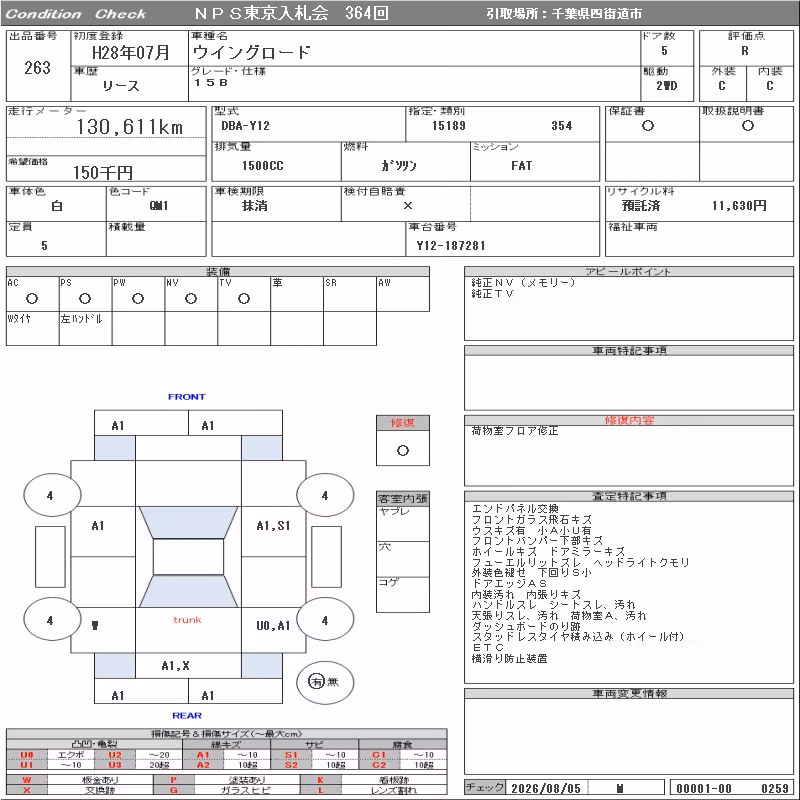Click the Wタイヤ equipment cell
Viewport: 800px width, 800px height.
[x=32, y=329]
